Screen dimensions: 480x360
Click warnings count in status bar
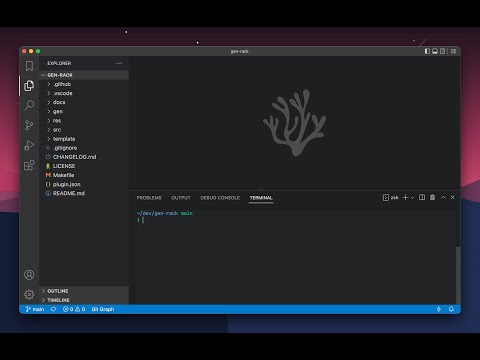(x=80, y=309)
